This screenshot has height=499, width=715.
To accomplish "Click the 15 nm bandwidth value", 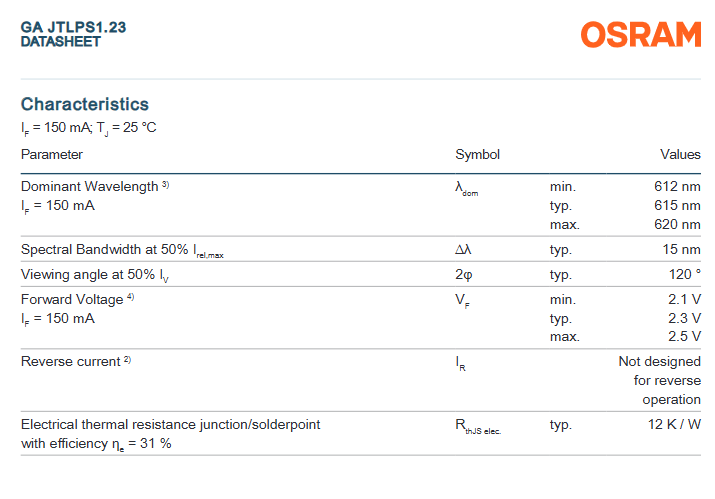I will point(681,250).
